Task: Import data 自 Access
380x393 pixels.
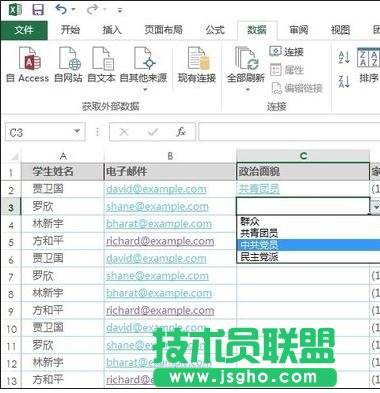Action: tap(28, 65)
